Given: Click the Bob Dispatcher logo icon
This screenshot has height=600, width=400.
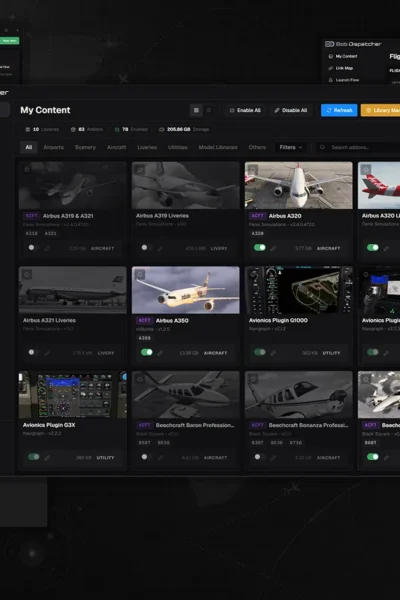Looking at the screenshot, I should [x=329, y=44].
